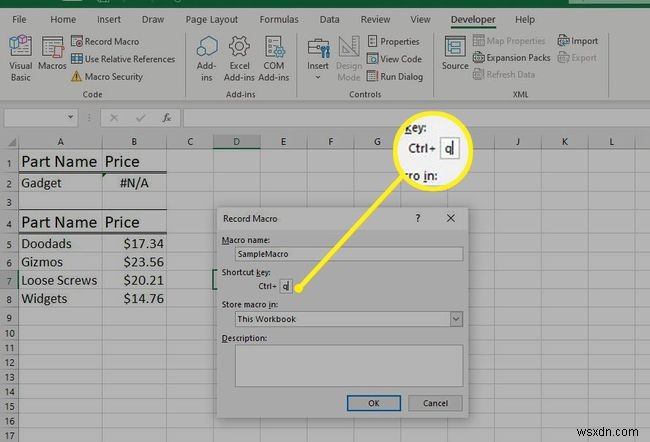650x442 pixels.
Task: Open control Properties
Action: tap(393, 41)
